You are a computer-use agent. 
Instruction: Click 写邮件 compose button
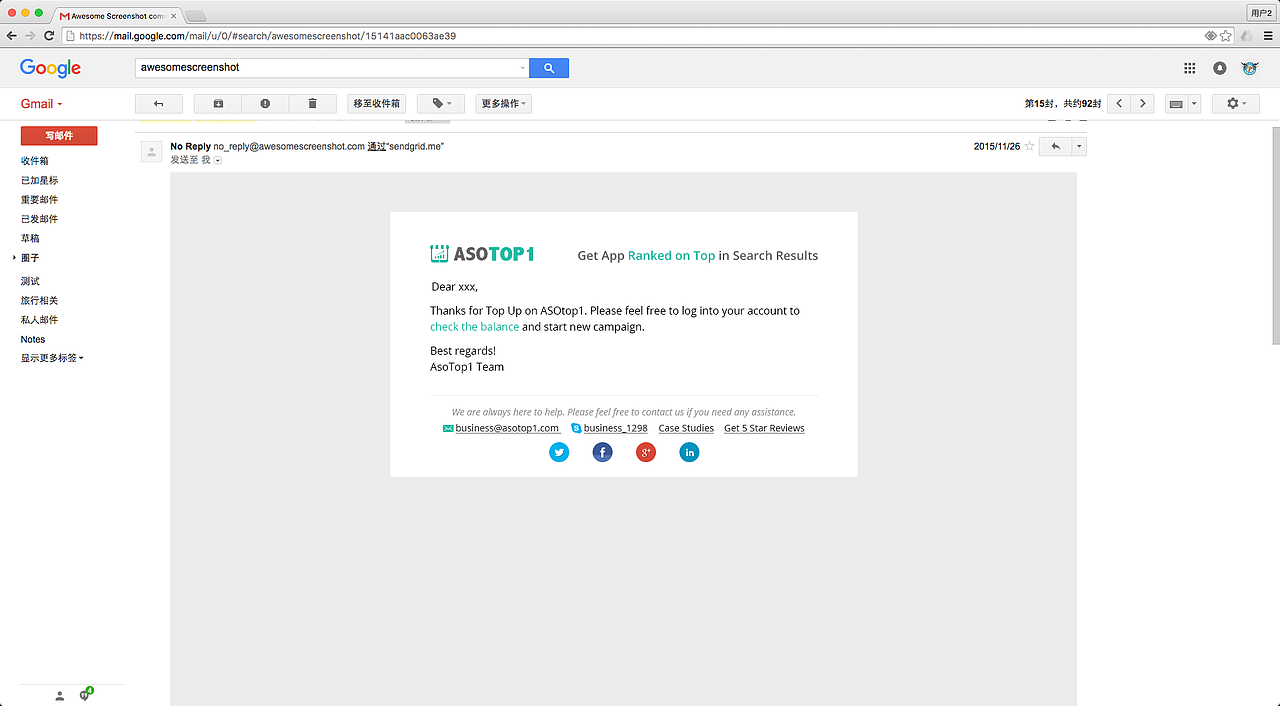(59, 135)
